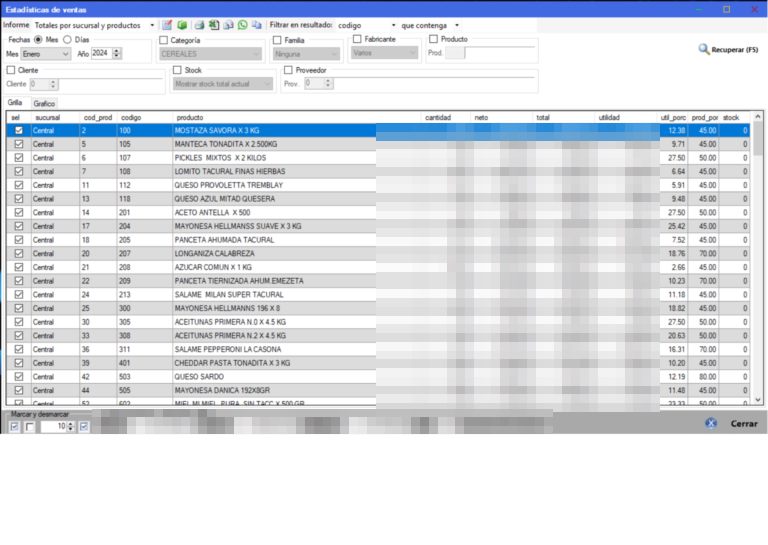
Task: Sort by the producto column header
Action: 297,118
